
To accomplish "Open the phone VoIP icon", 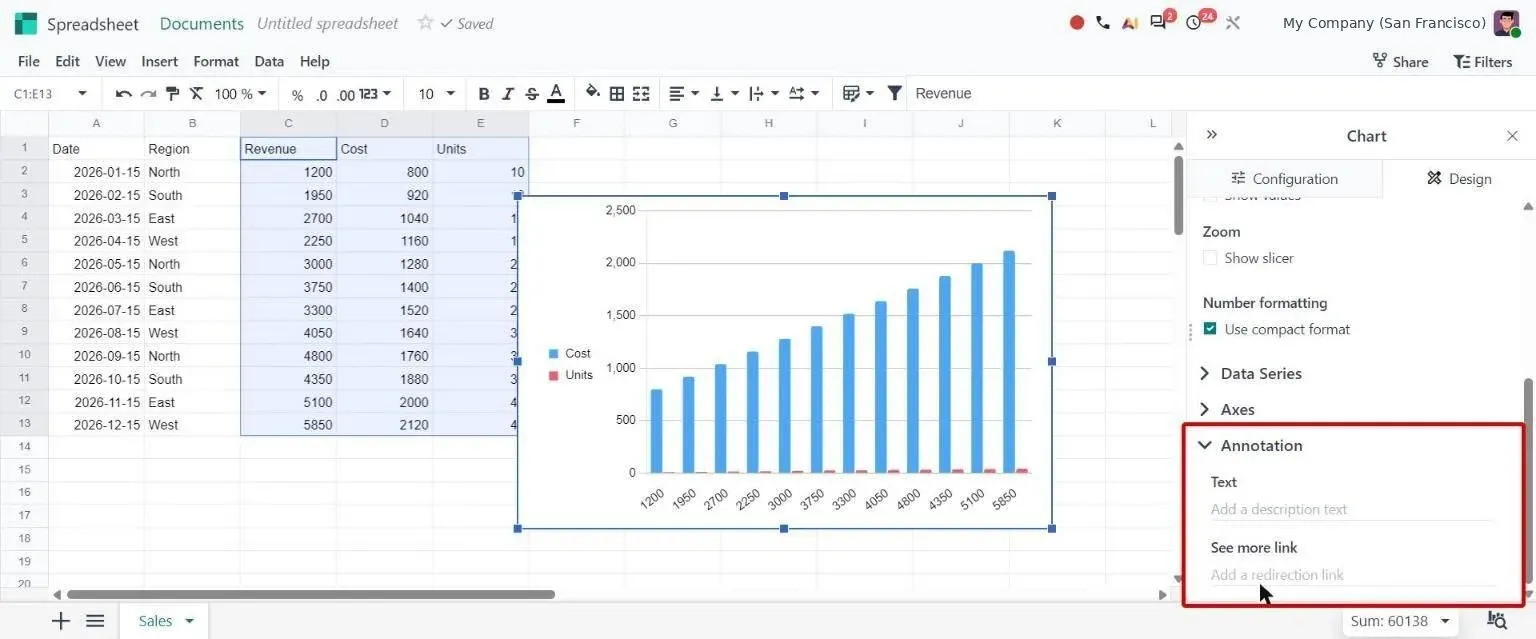I will pyautogui.click(x=1103, y=23).
